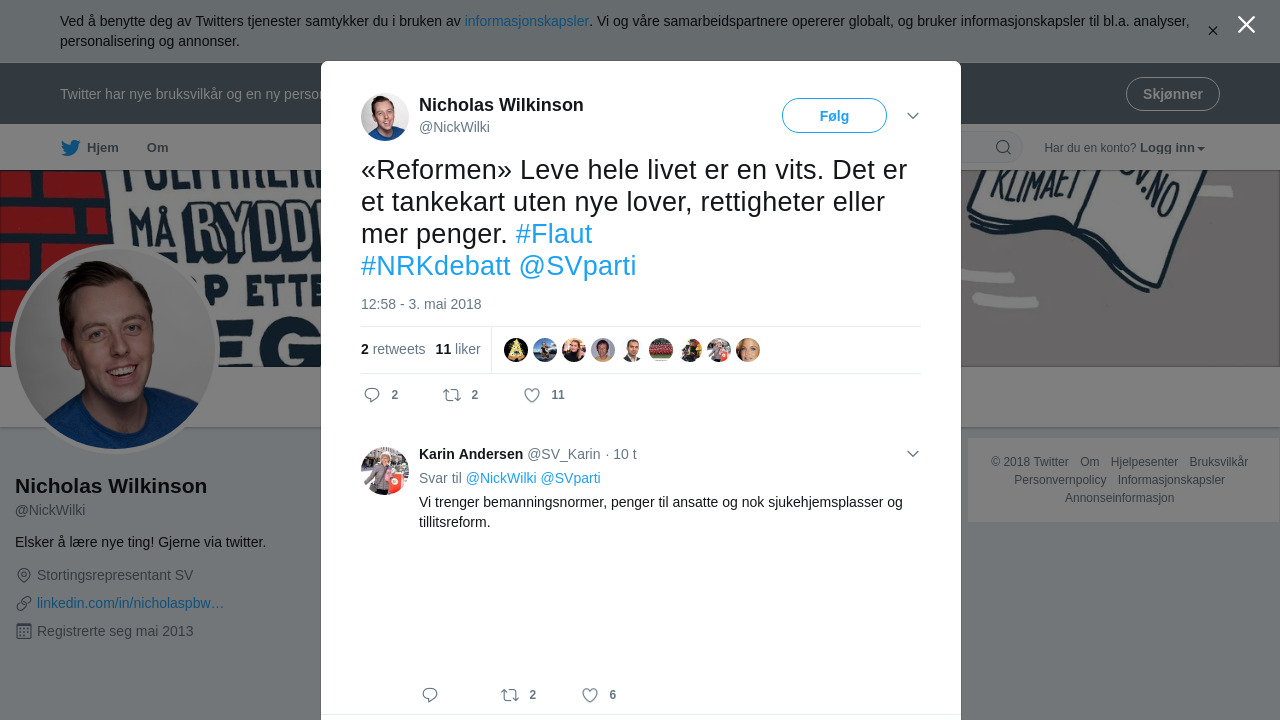Click the reply icon under Nicholas's tweet
Viewport: 1280px width, 720px height.
click(x=372, y=395)
